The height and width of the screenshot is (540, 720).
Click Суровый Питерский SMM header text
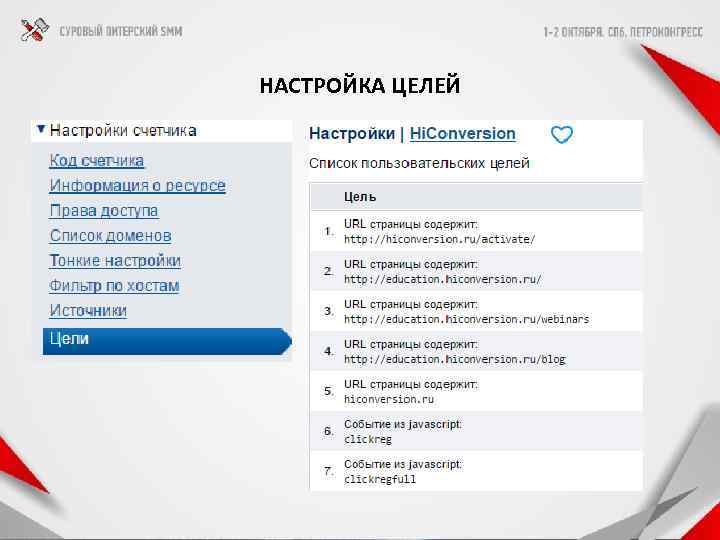coord(121,31)
